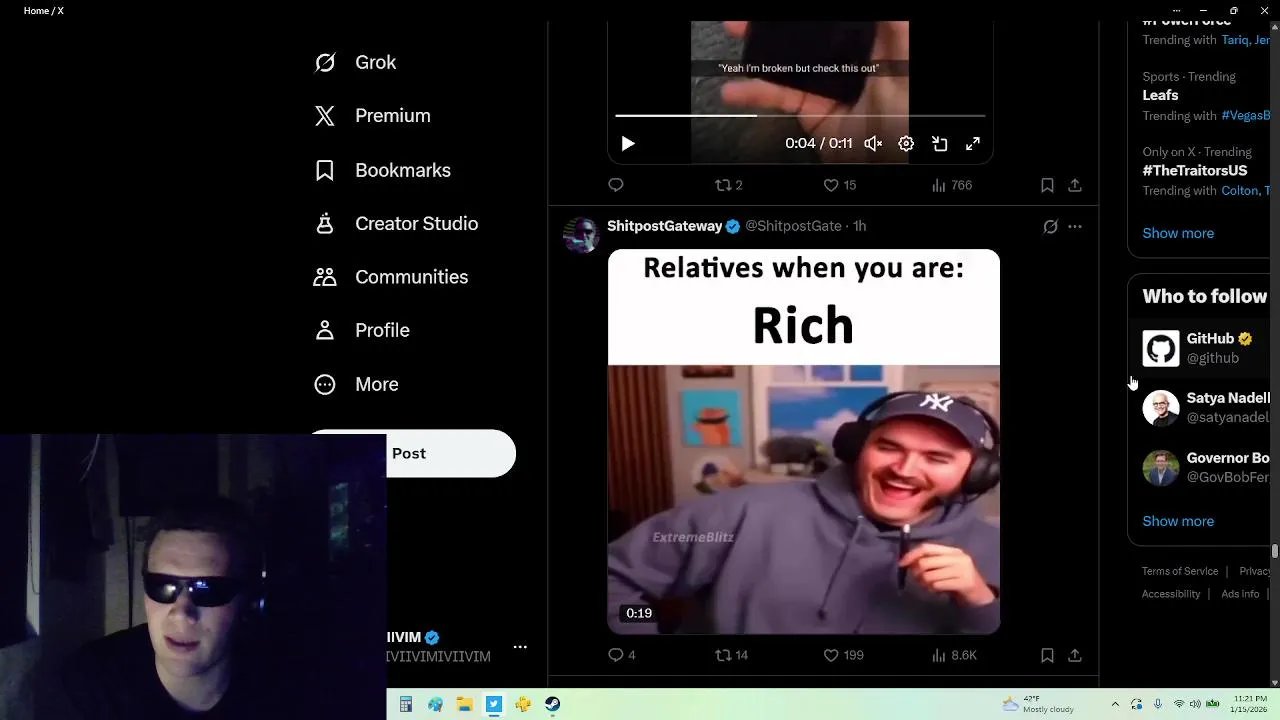Click Grok explain icon on ShitpostGateway post
Screen dimensions: 1280x720
click(1050, 227)
